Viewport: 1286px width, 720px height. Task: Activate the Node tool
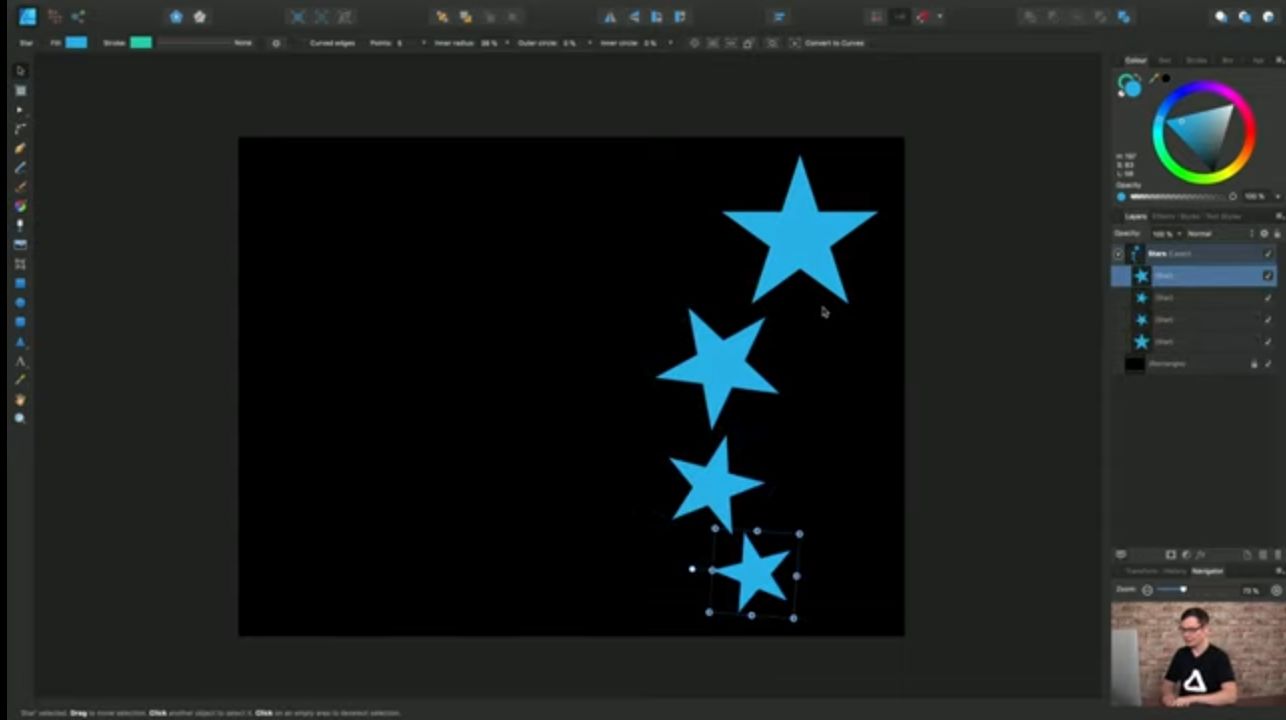tap(20, 110)
